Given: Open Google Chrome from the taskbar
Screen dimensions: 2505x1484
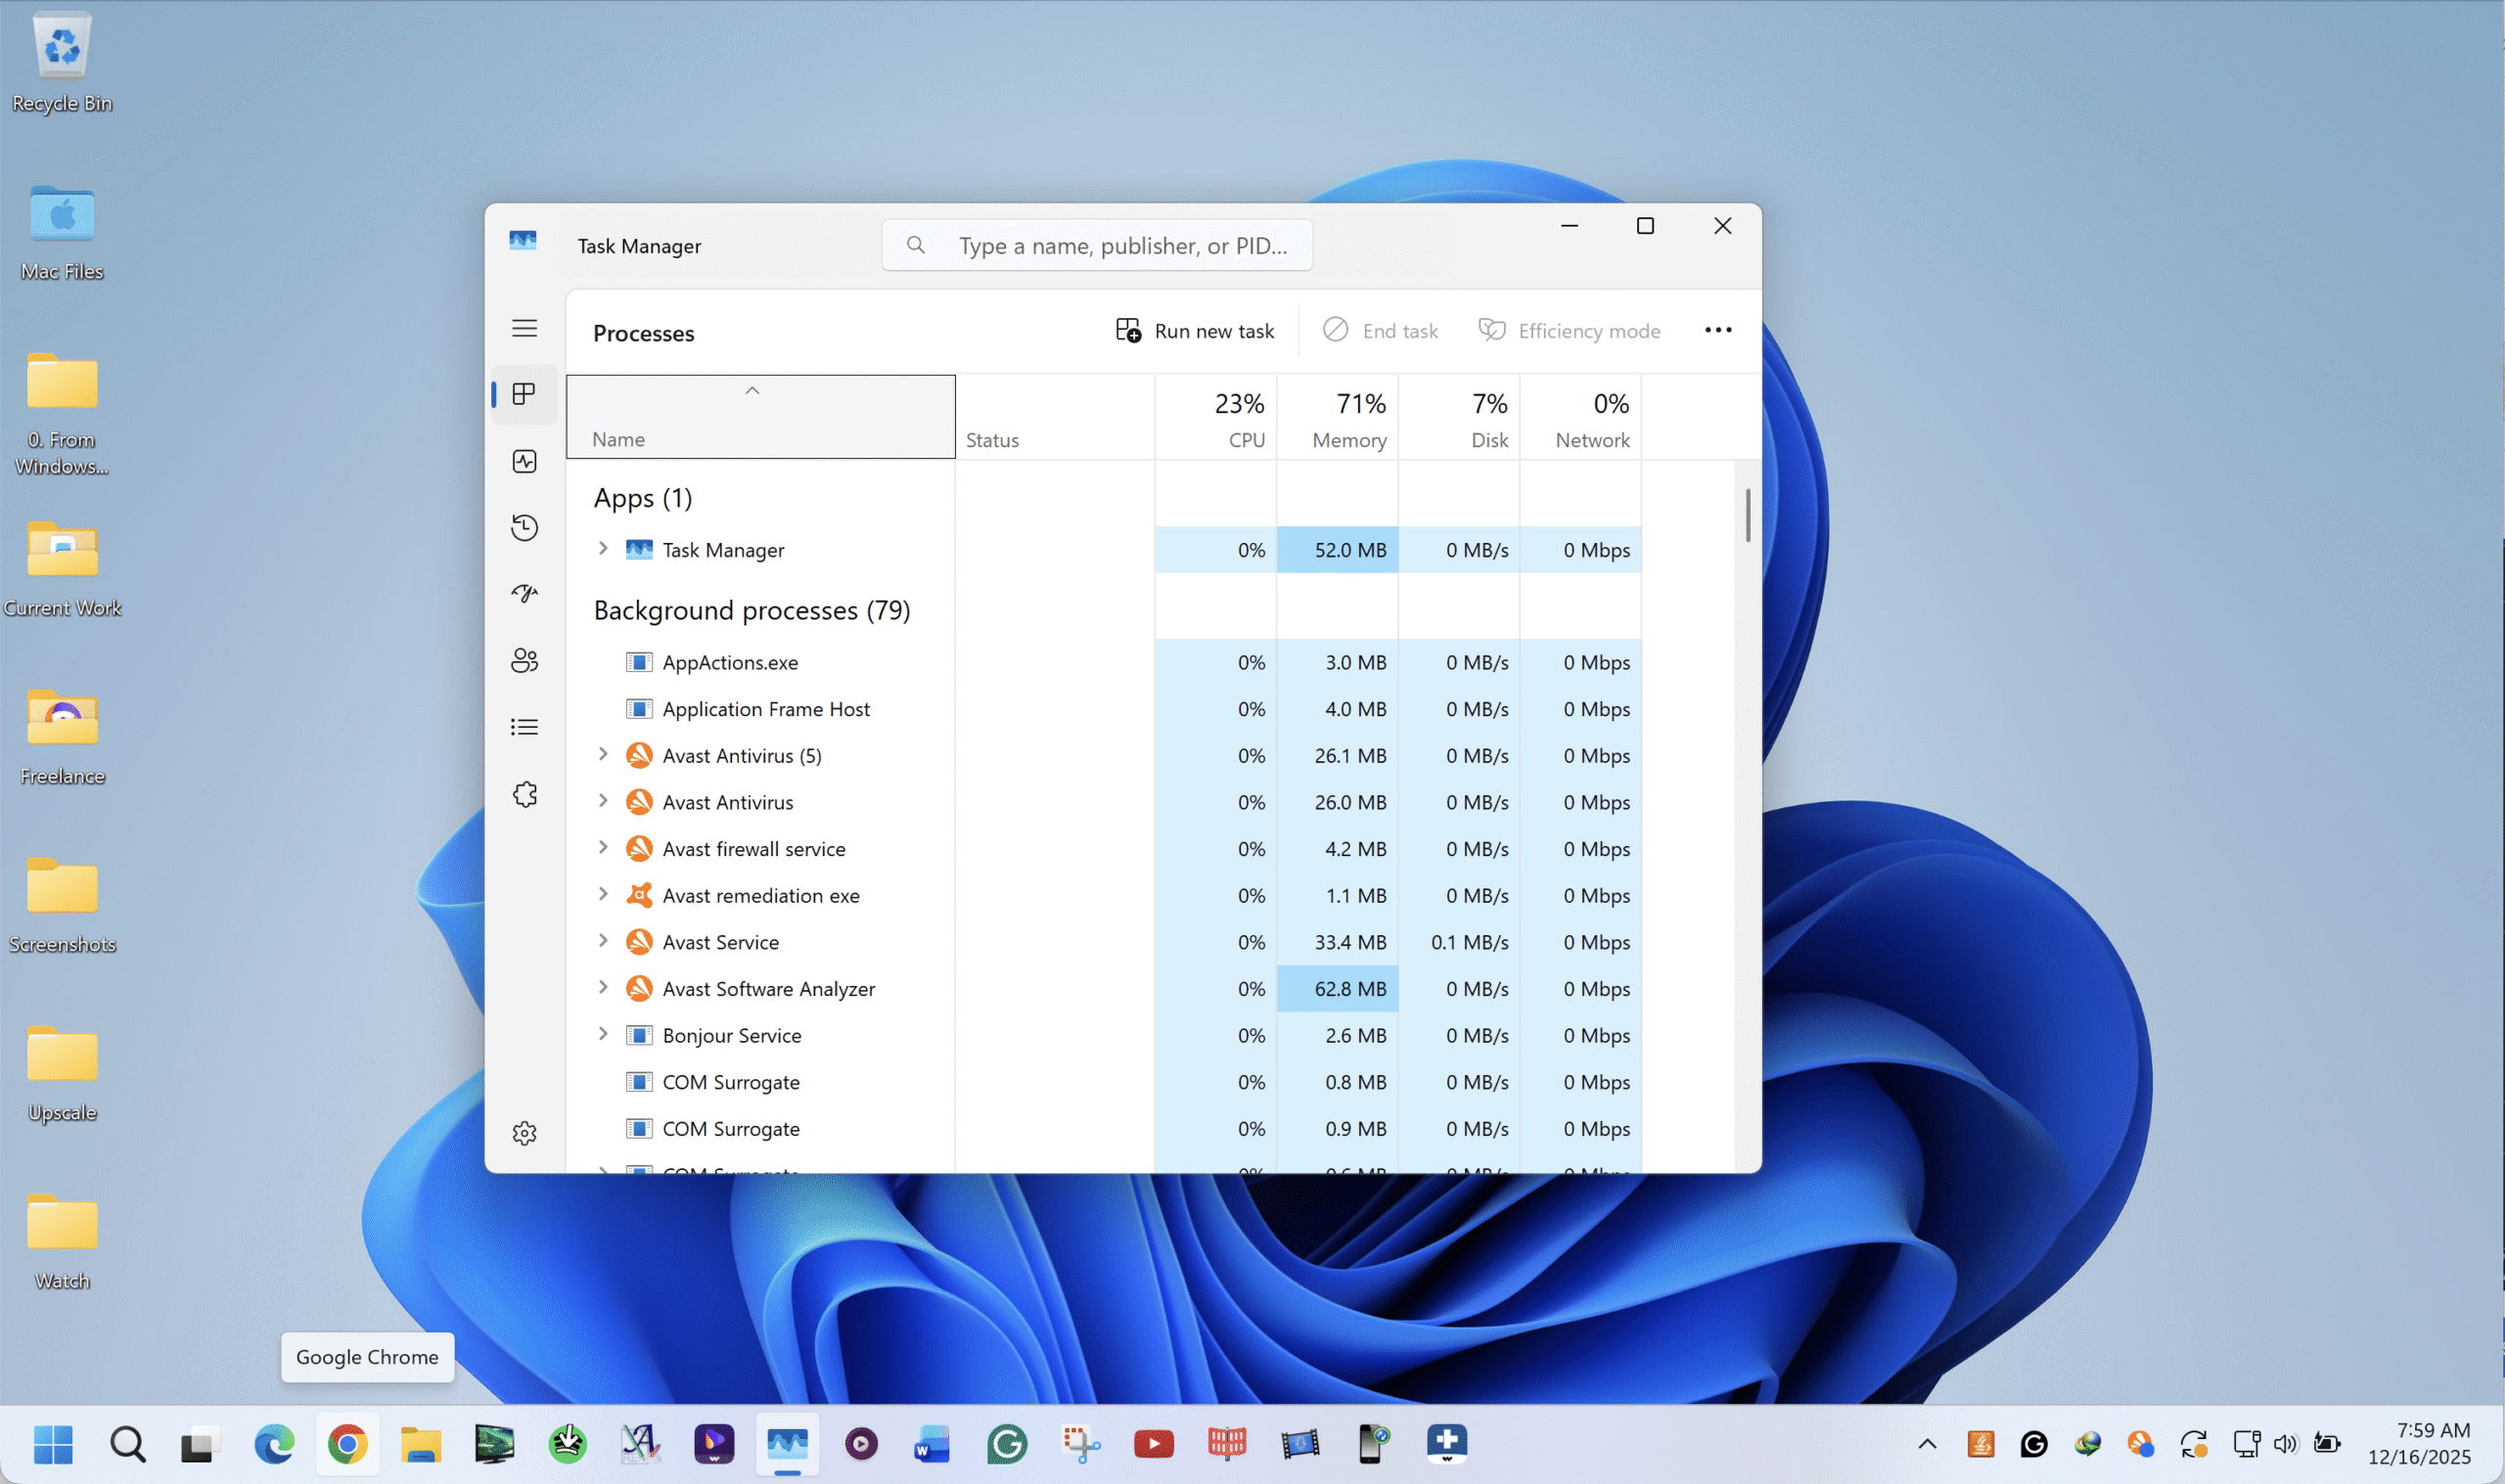Looking at the screenshot, I should pos(347,1444).
